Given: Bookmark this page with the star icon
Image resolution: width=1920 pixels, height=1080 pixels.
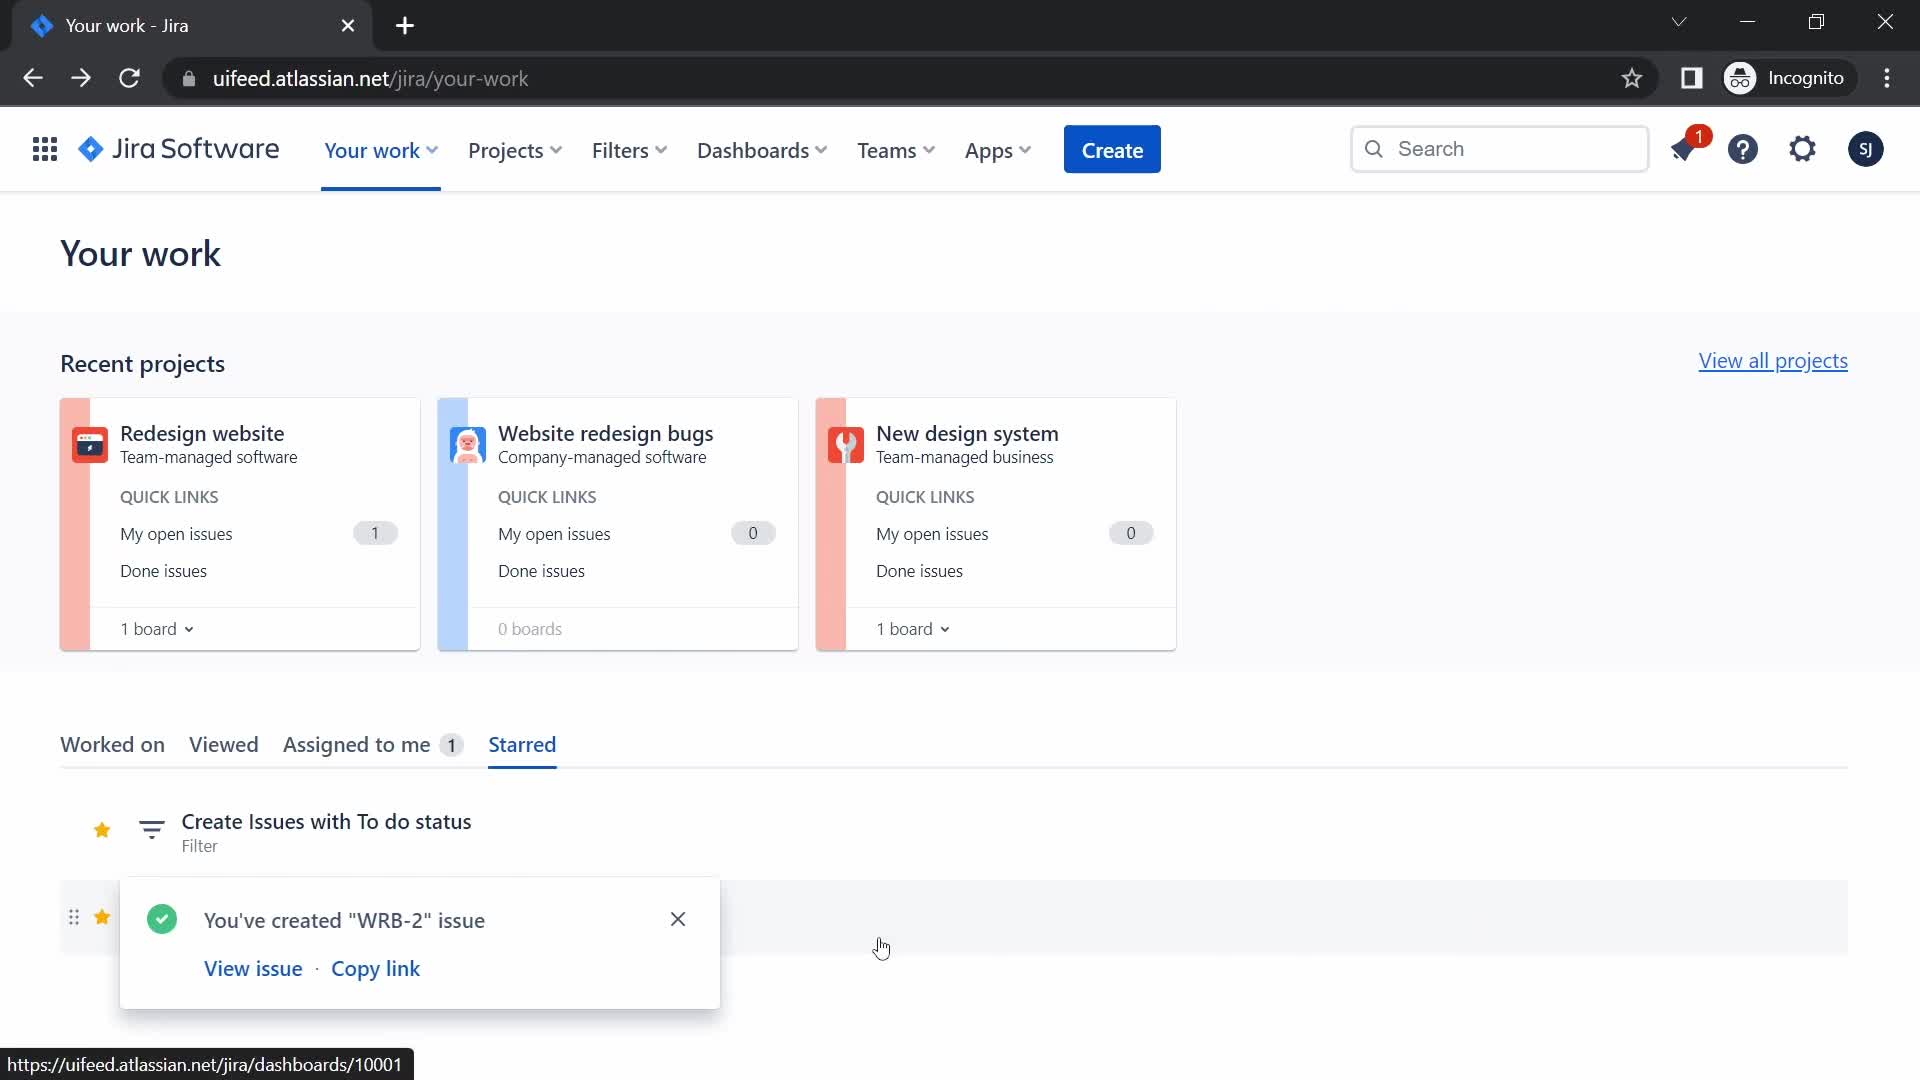Looking at the screenshot, I should (1632, 78).
